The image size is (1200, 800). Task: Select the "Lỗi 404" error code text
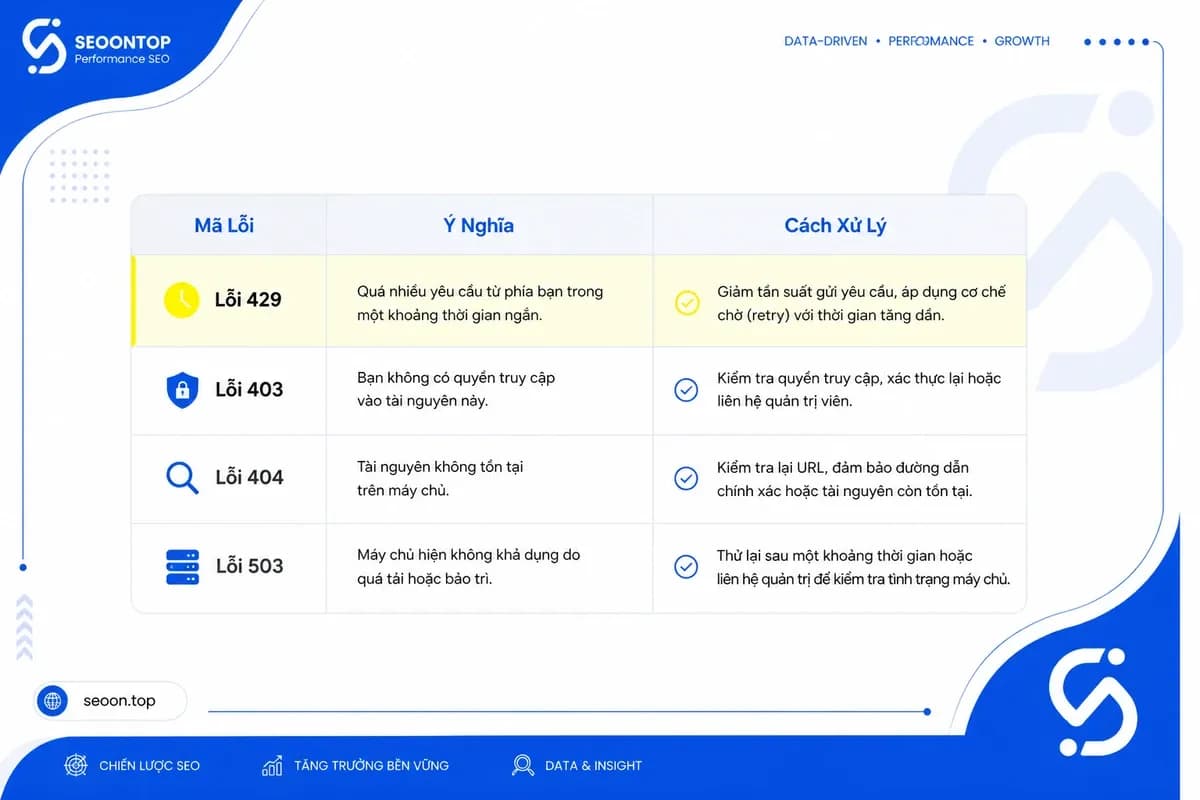pos(249,478)
